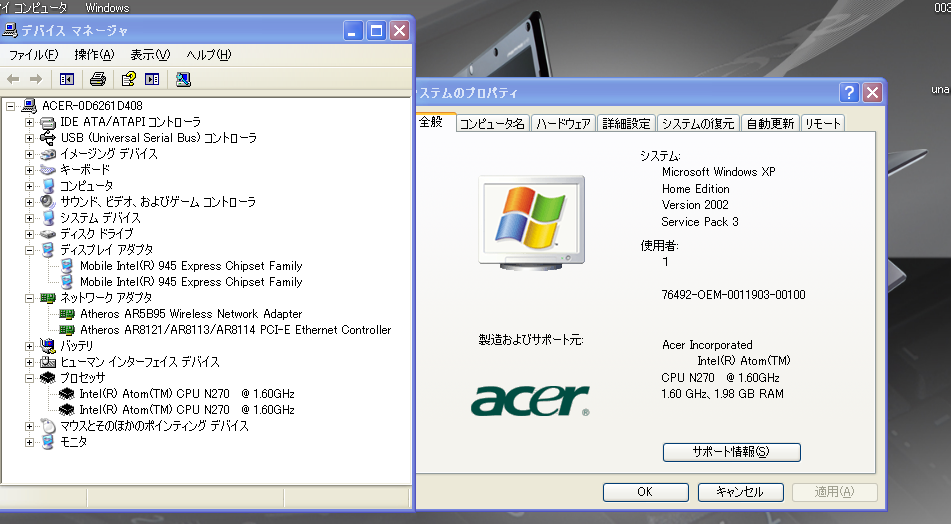Image resolution: width=951 pixels, height=524 pixels.
Task: Expand the システム デバイス node
Action: 29,218
